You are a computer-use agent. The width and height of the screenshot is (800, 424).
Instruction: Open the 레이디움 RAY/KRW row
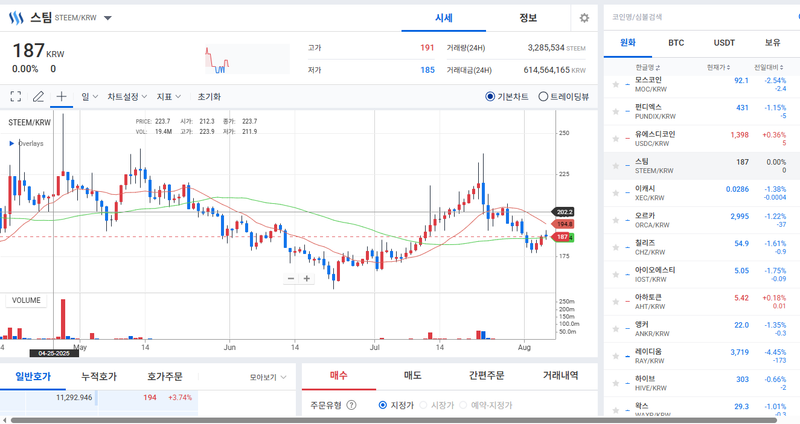pos(702,356)
